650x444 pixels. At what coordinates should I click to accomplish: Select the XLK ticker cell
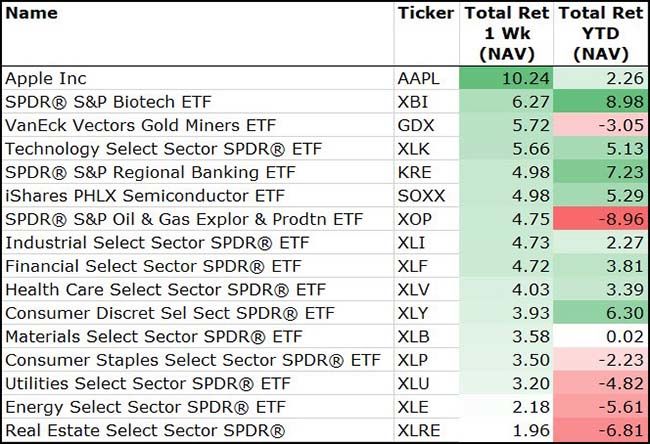pyautogui.click(x=414, y=149)
